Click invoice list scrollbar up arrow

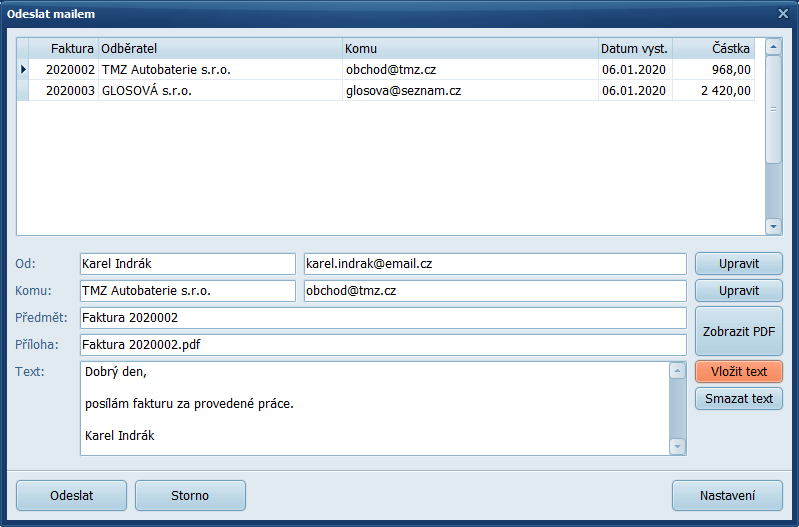(x=774, y=47)
